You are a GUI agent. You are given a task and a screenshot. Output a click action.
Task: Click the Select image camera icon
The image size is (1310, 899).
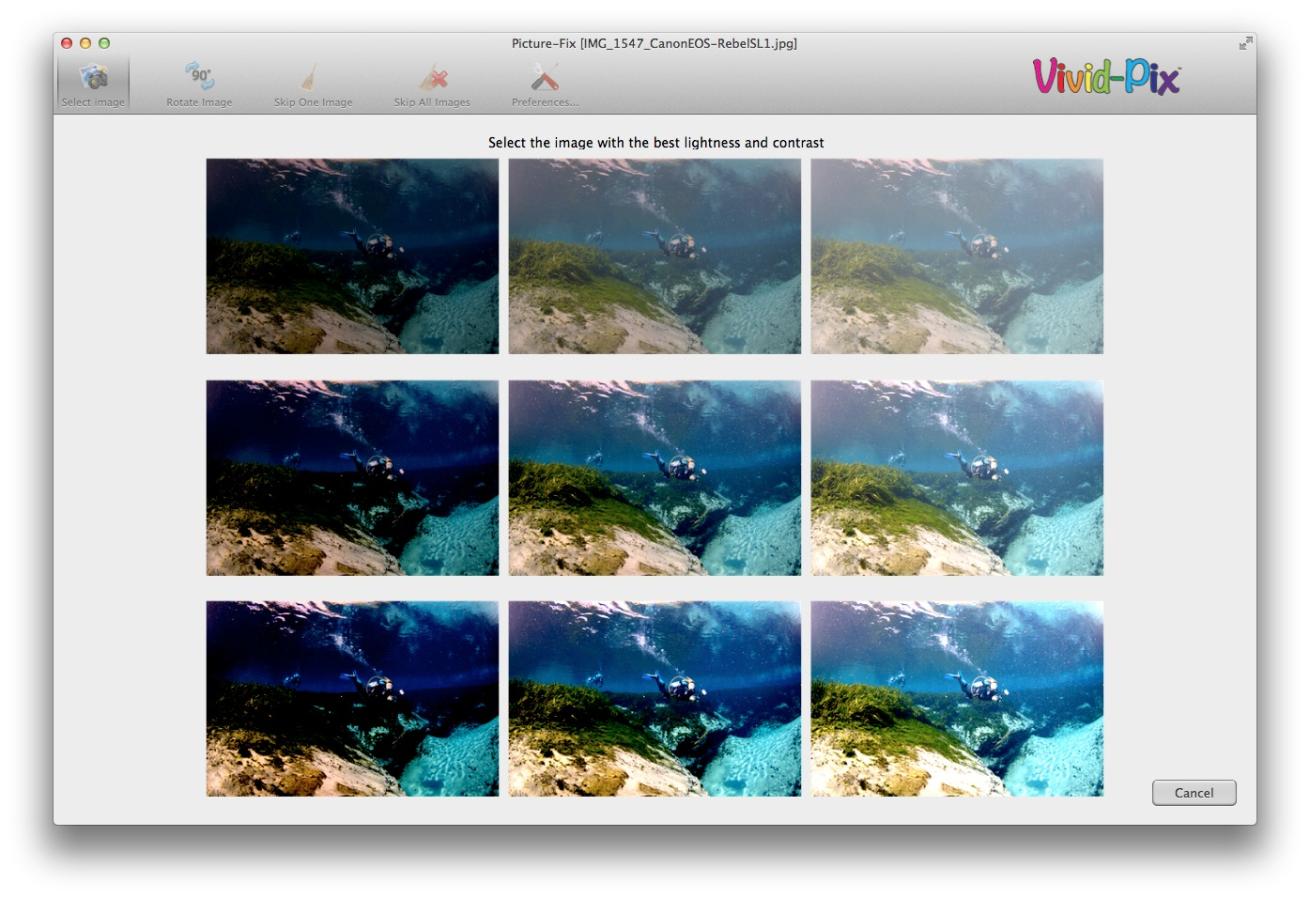(93, 78)
